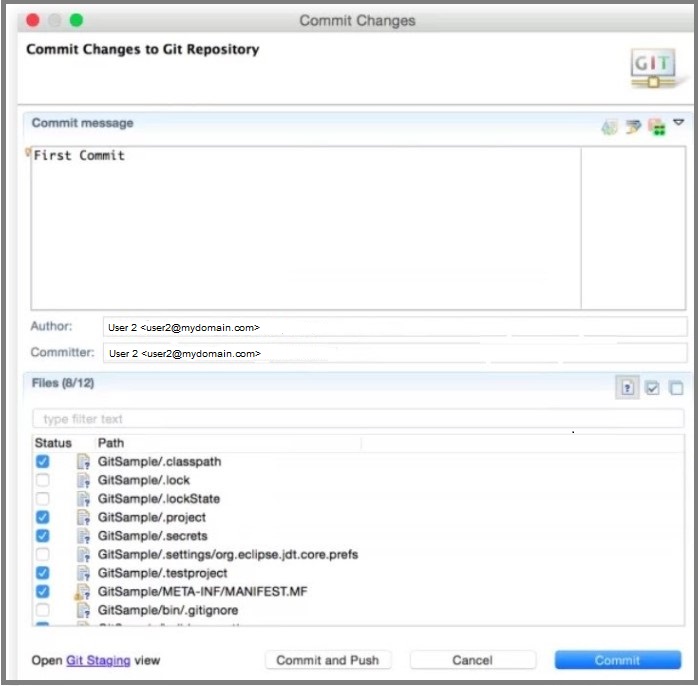This screenshot has width=698, height=686.
Task: Click the Author field
Action: coord(395,327)
